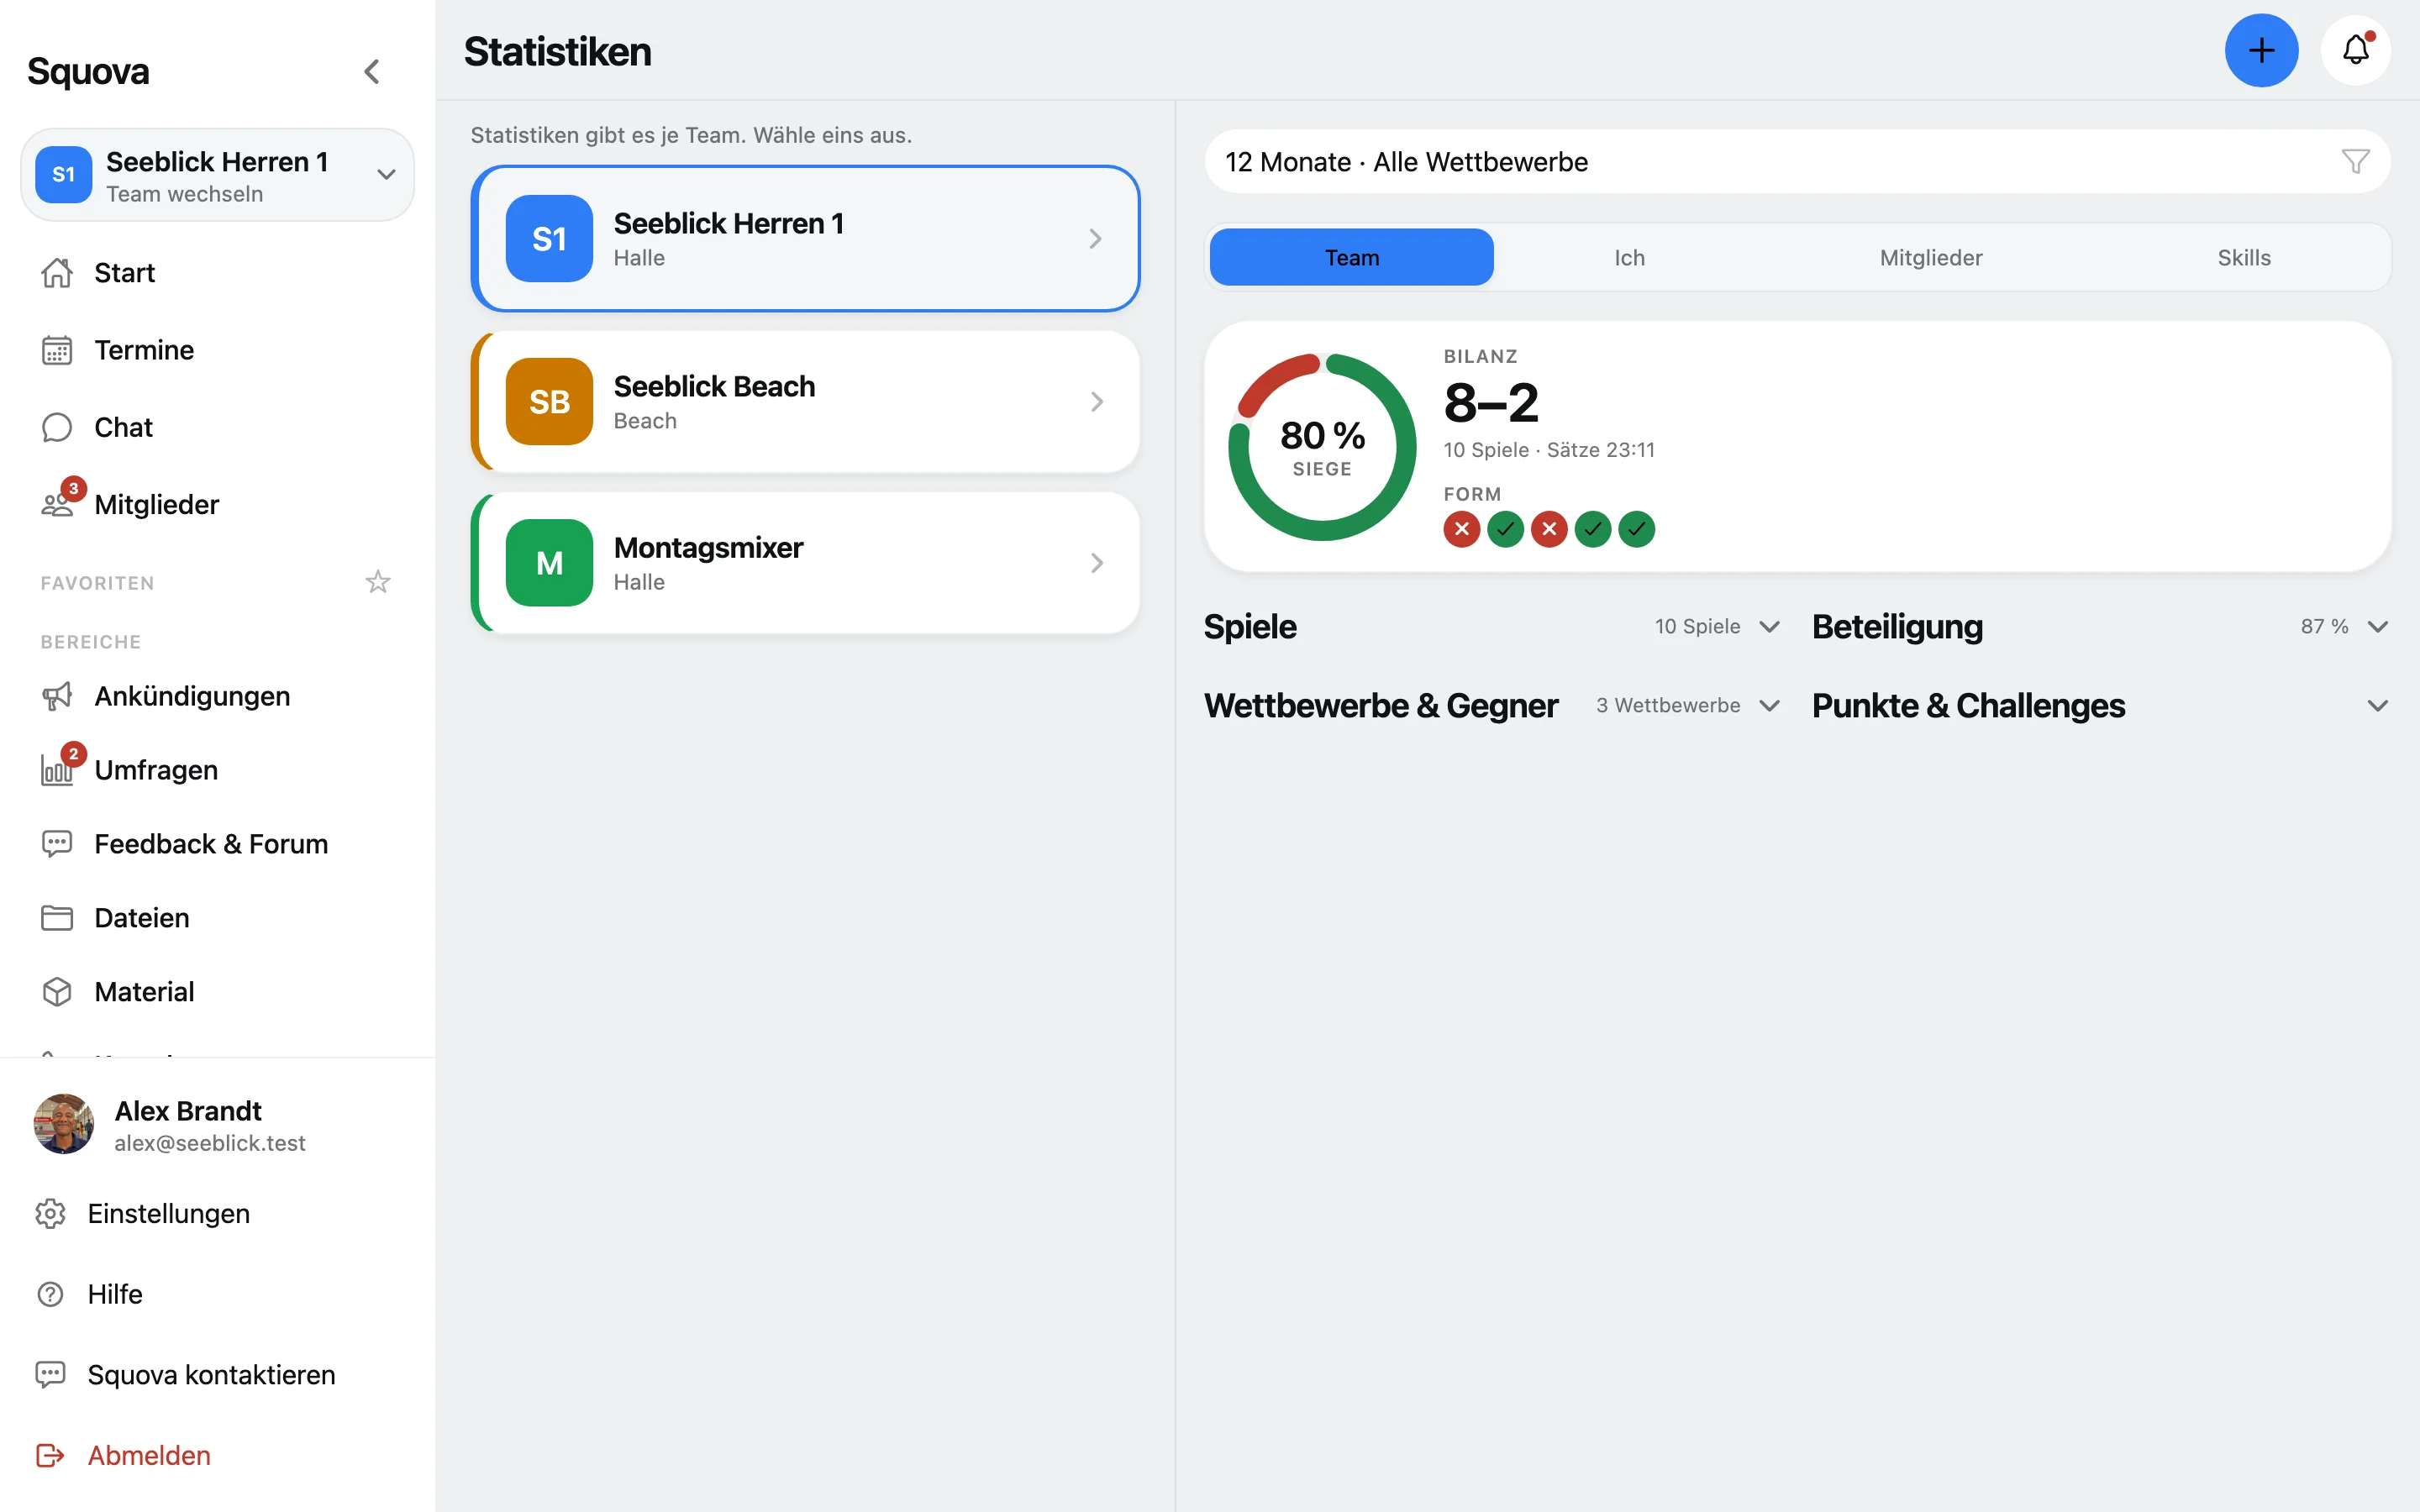Select the Seeblick Beach team card

[x=805, y=402]
